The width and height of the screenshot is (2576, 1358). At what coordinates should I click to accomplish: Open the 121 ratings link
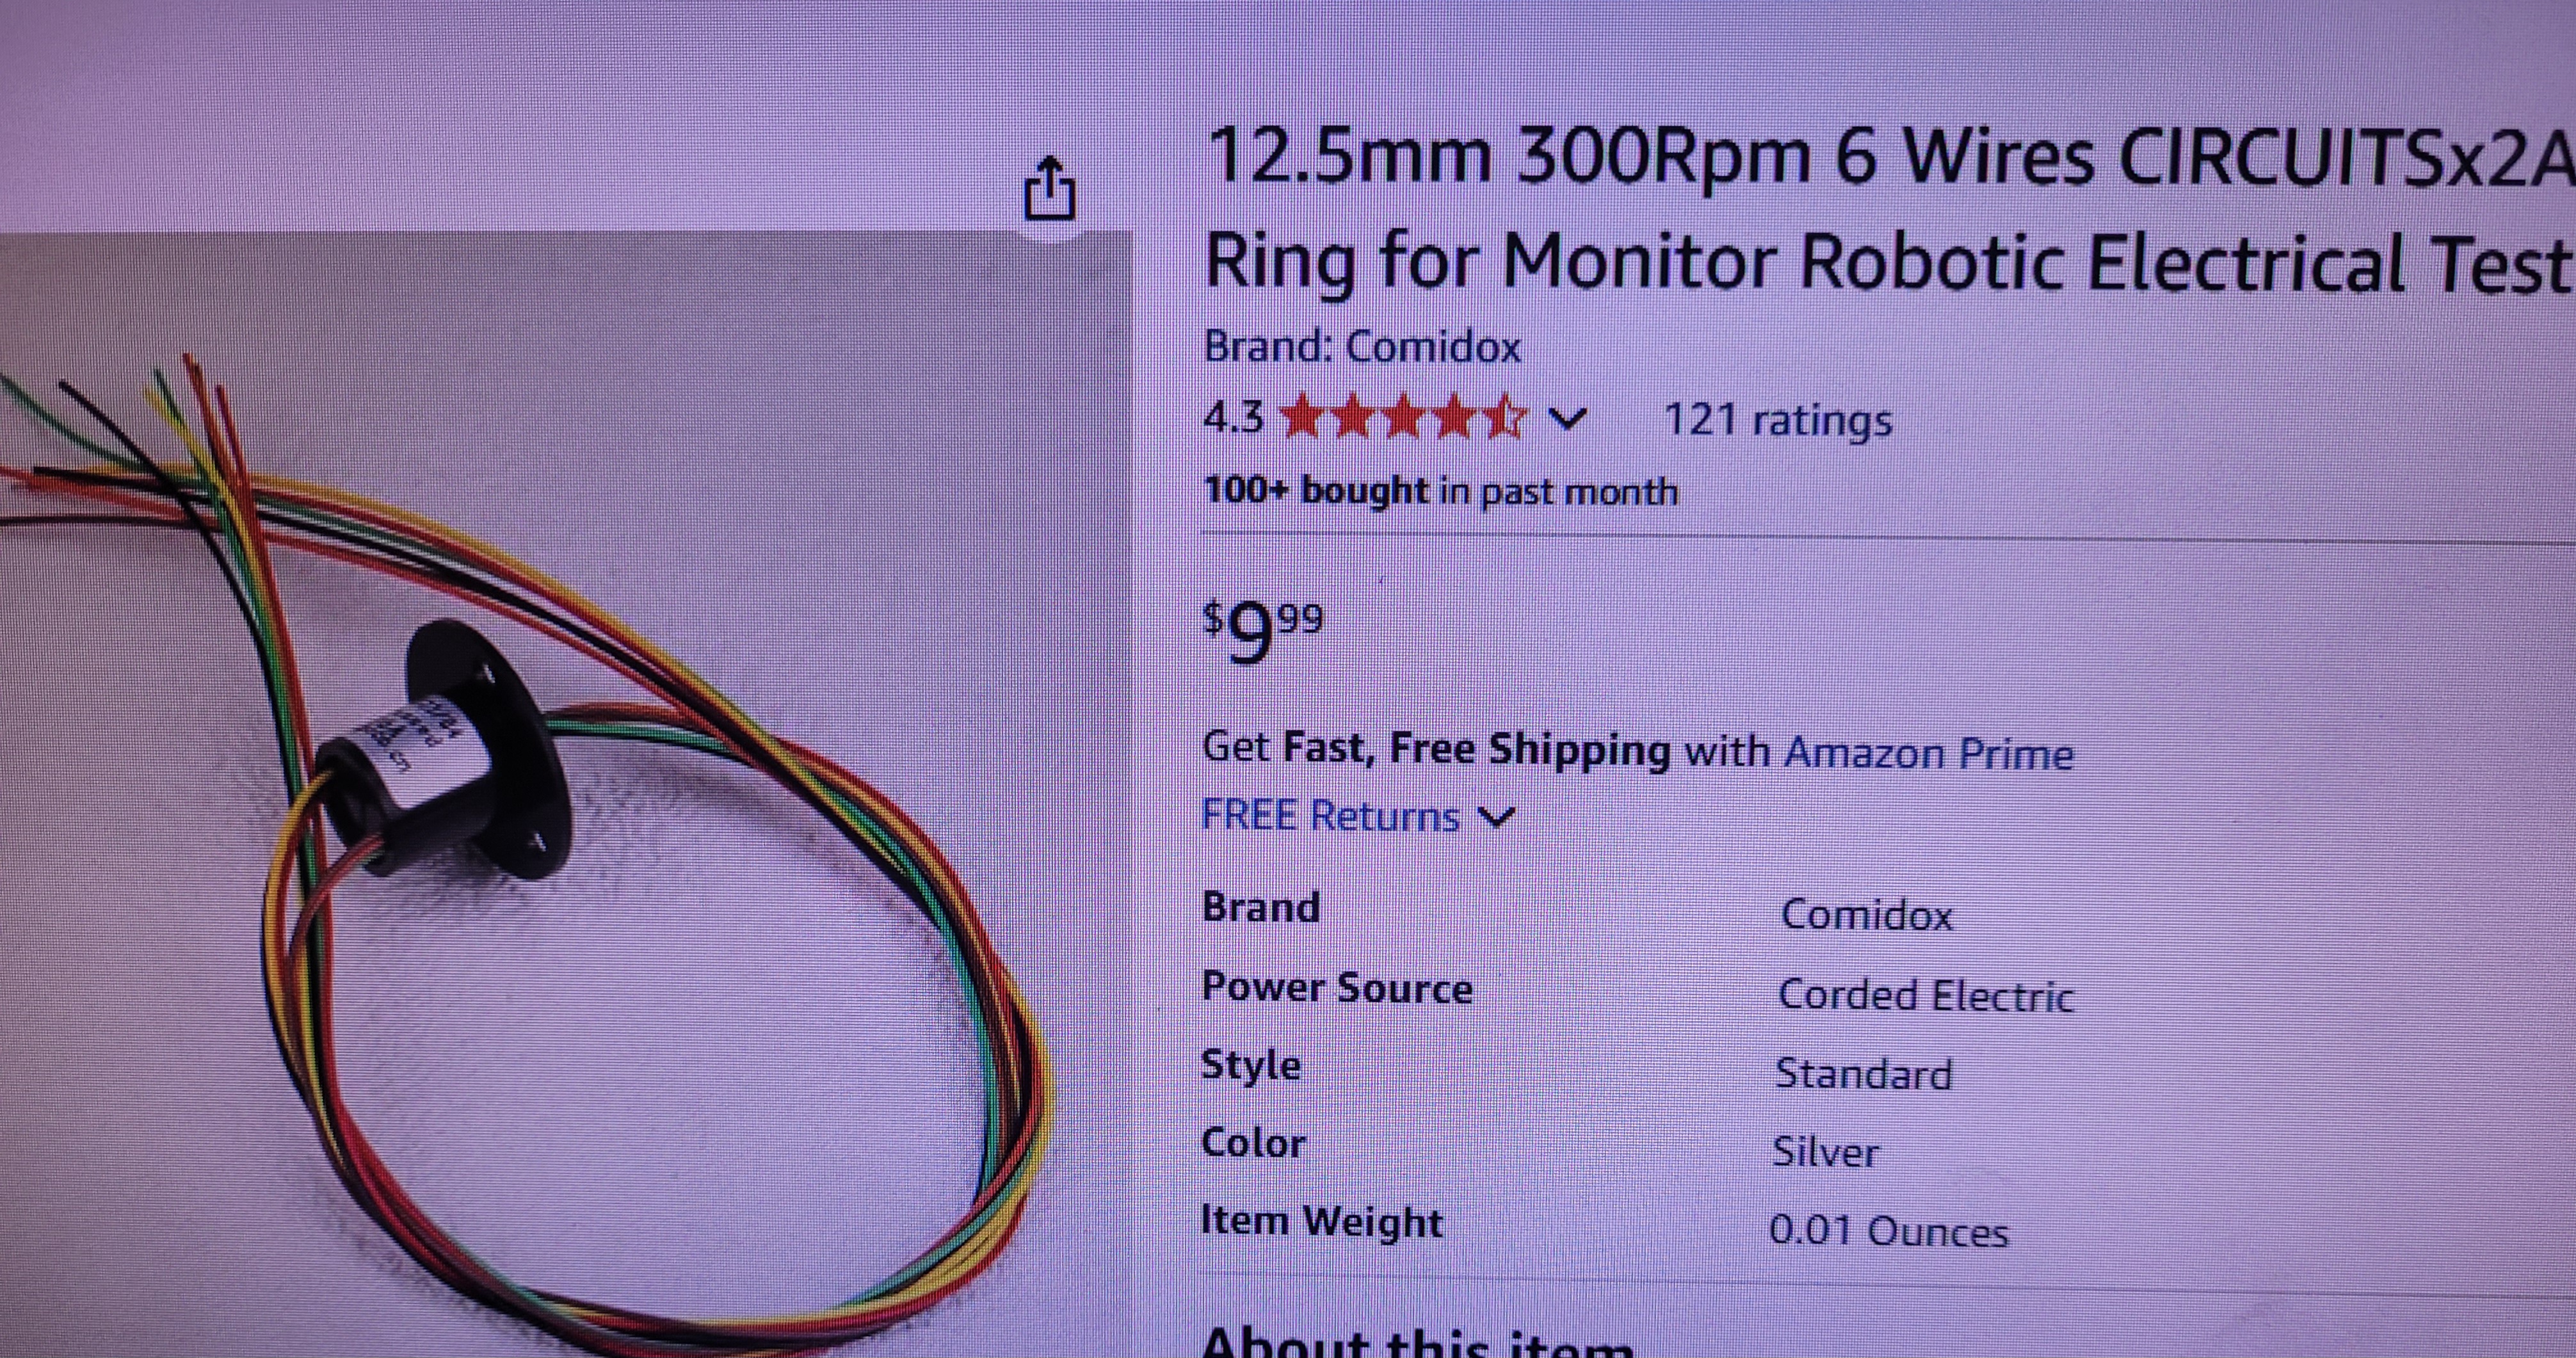pyautogui.click(x=1777, y=420)
